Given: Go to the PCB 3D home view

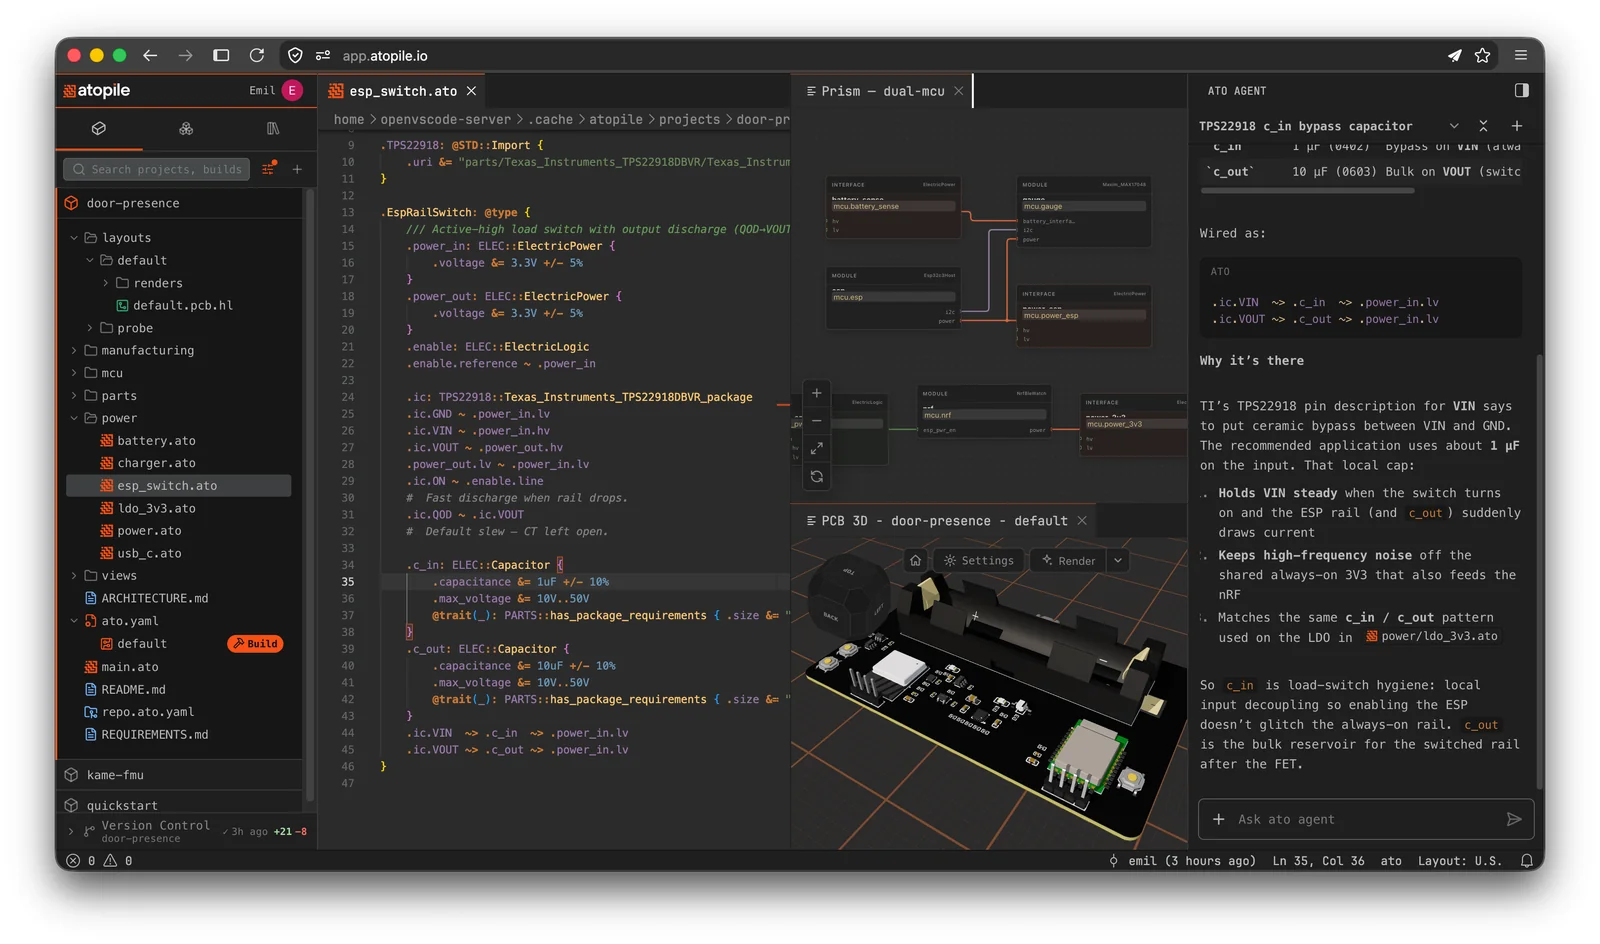Looking at the screenshot, I should click(915, 561).
